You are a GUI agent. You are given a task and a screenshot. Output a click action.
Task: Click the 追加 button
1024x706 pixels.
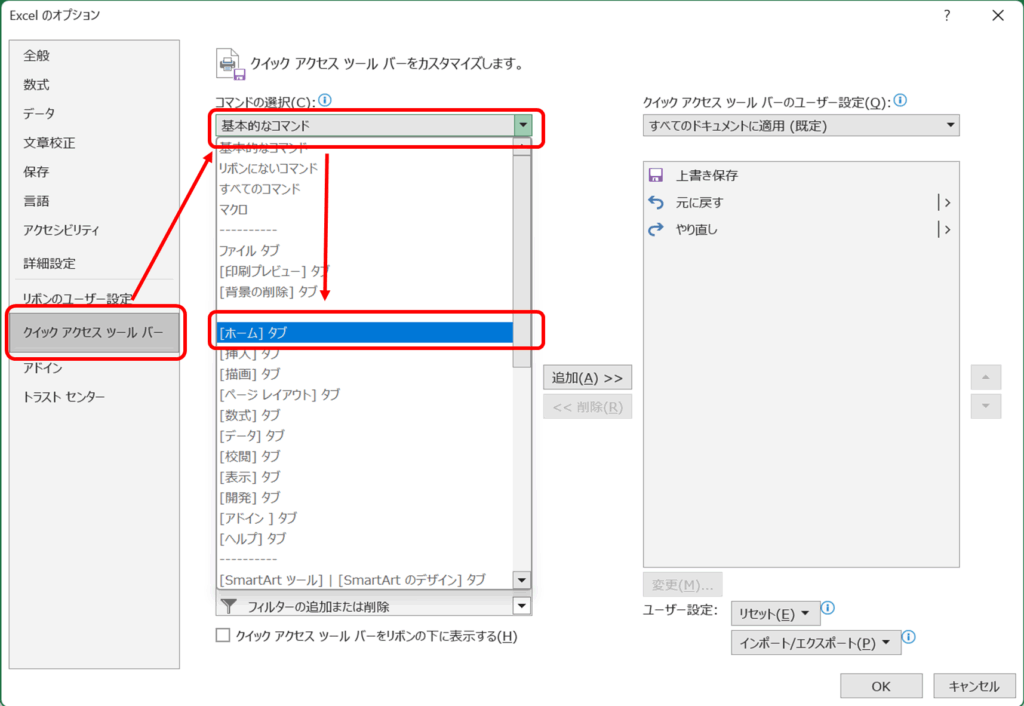coord(587,378)
